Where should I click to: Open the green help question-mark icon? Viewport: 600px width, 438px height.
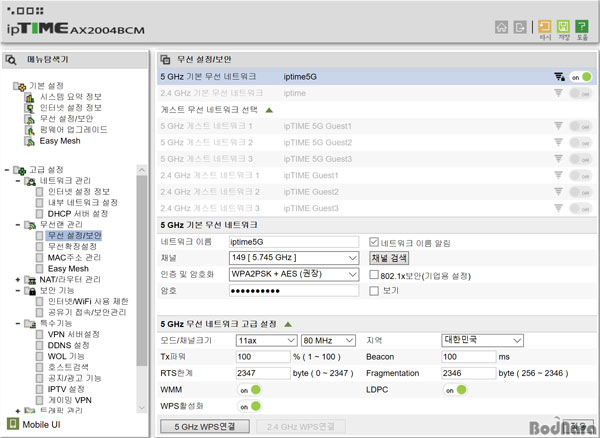(x=582, y=27)
